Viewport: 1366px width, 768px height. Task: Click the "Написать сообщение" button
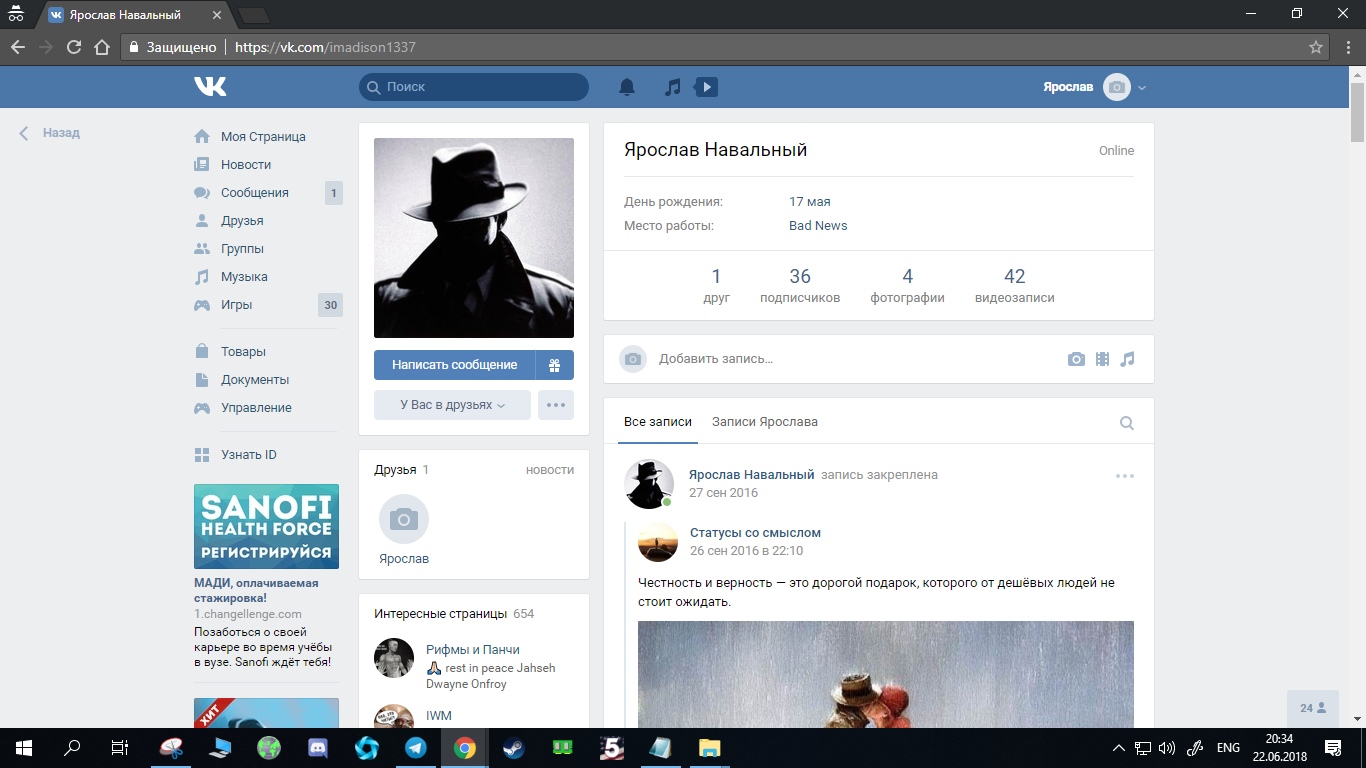(454, 365)
